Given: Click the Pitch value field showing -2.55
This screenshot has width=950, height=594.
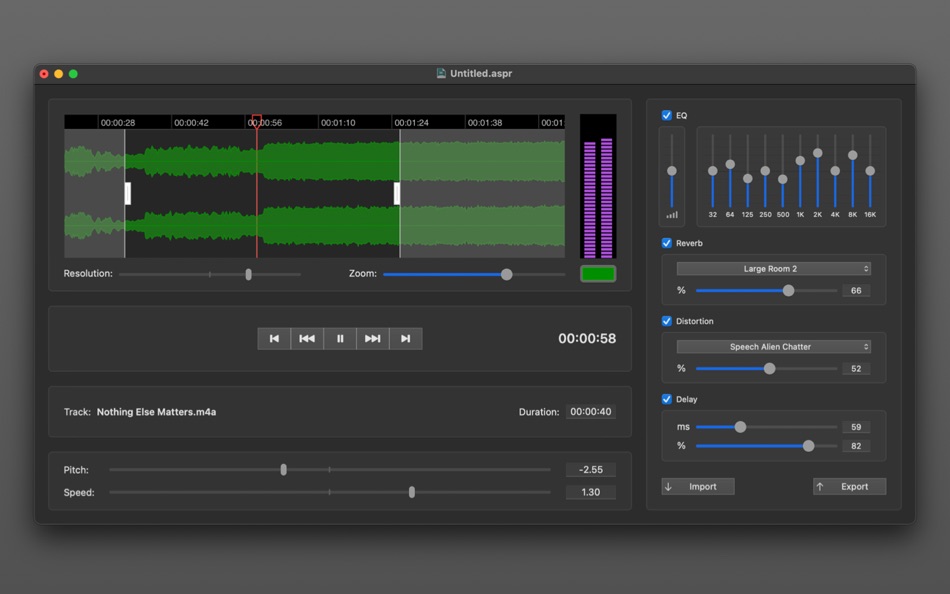Looking at the screenshot, I should 591,470.
